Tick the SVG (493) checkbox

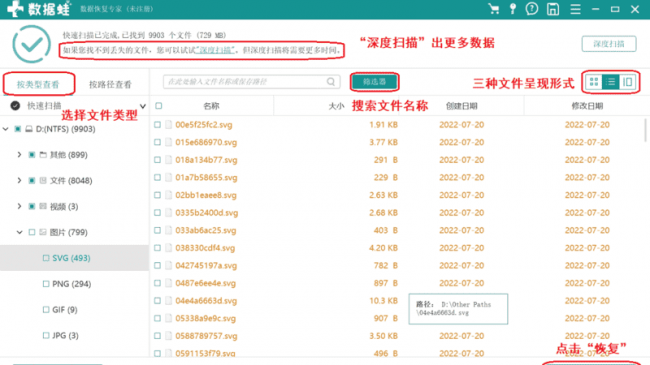46,258
